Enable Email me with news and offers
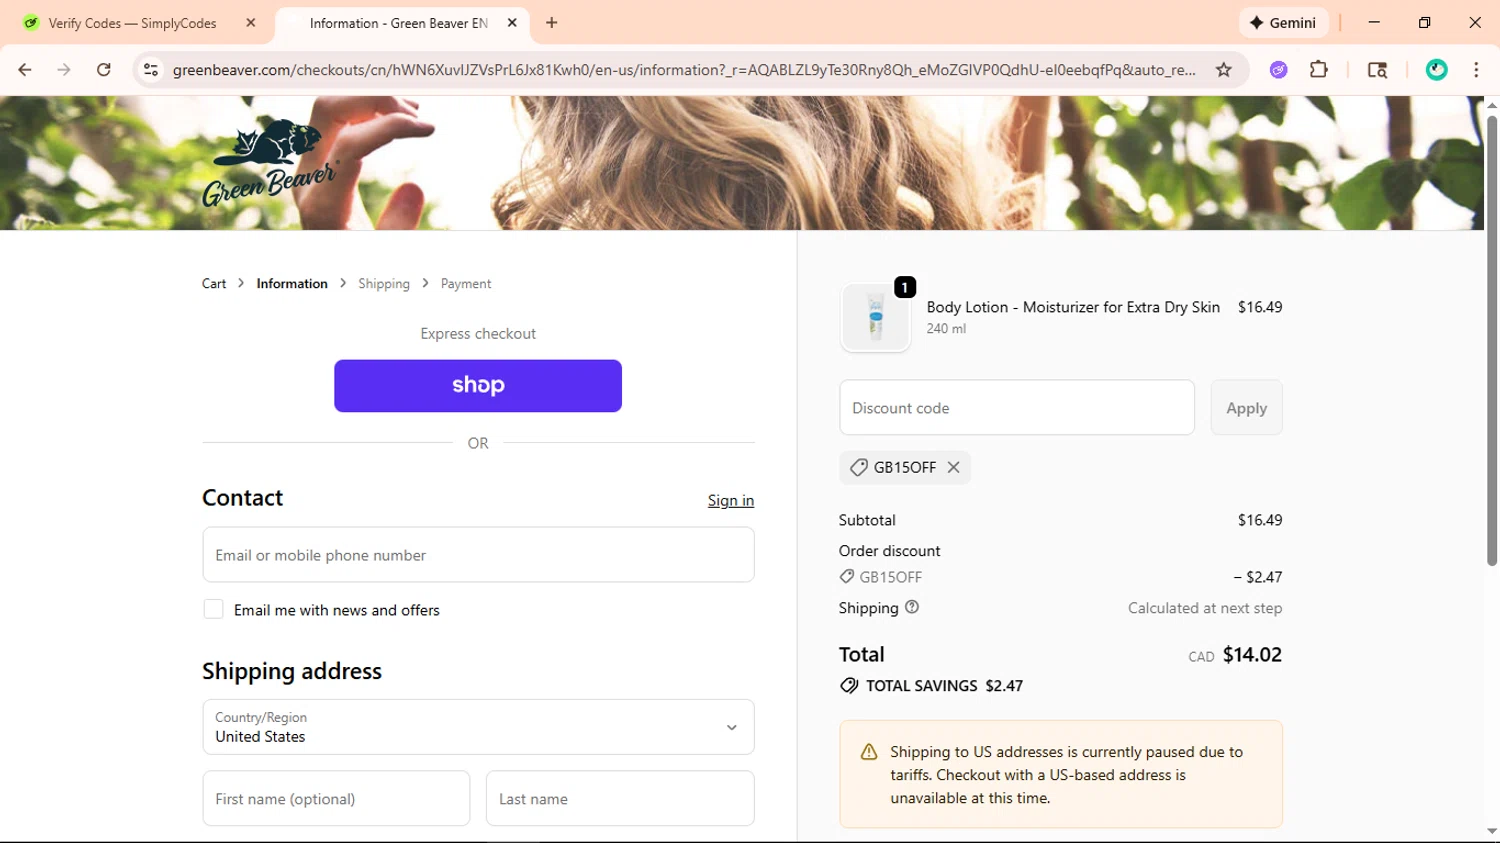The width and height of the screenshot is (1500, 843). [x=213, y=609]
